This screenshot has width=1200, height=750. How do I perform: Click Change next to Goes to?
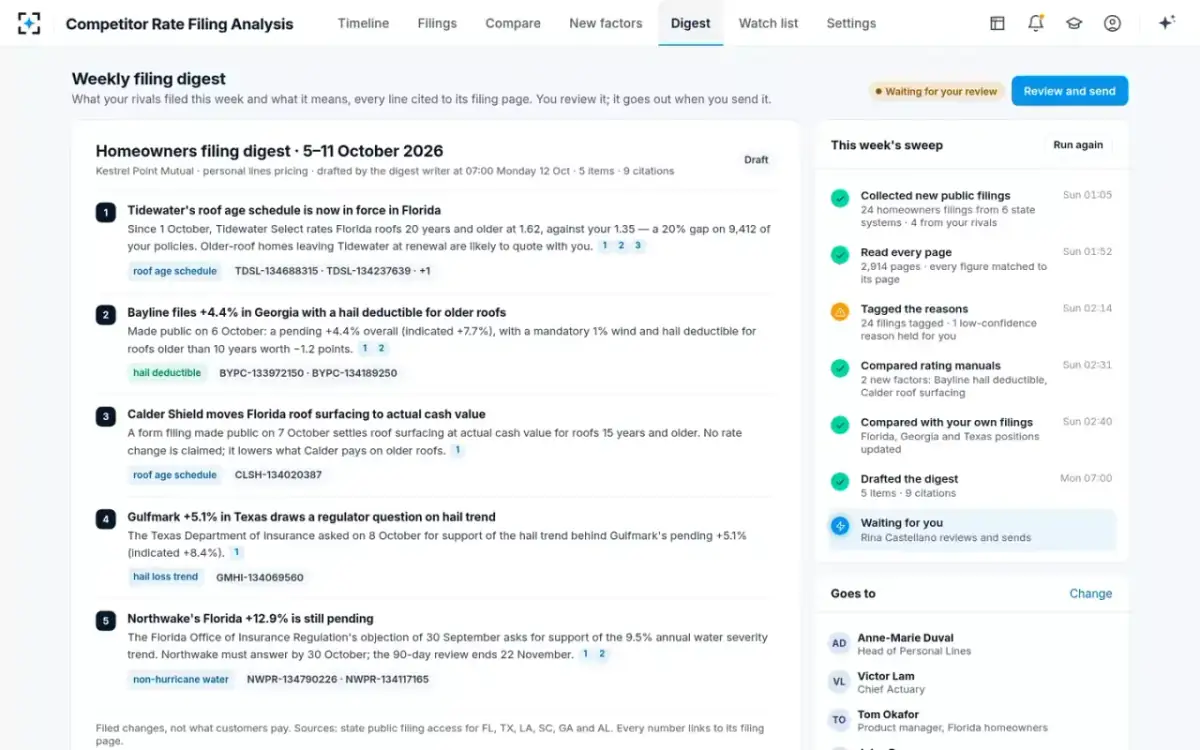(1090, 593)
